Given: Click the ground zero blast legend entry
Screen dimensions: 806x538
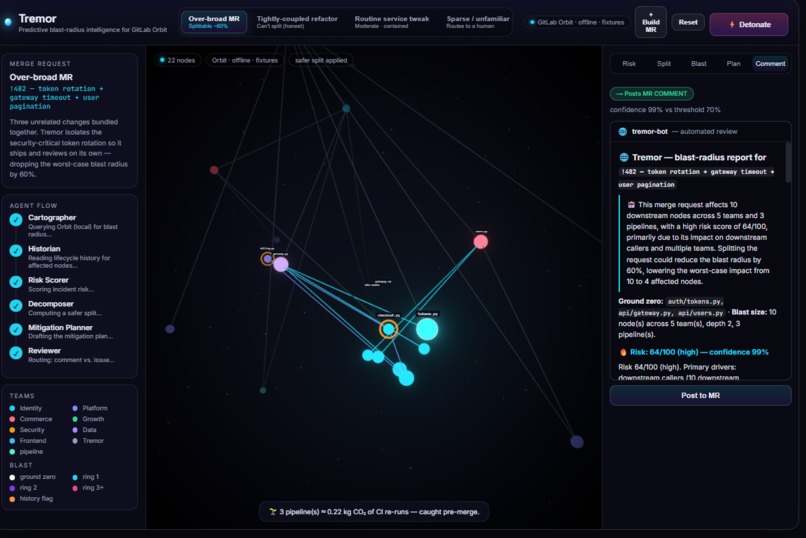Looking at the screenshot, I should (x=33, y=477).
